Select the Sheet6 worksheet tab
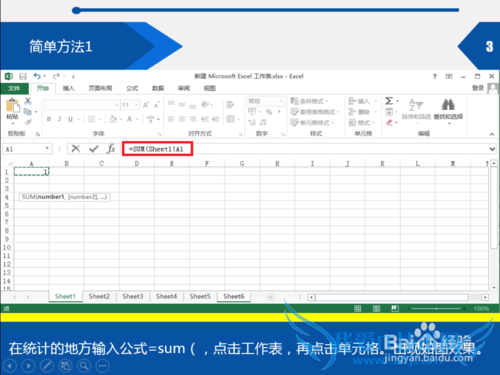The image size is (500, 375). pyautogui.click(x=234, y=296)
